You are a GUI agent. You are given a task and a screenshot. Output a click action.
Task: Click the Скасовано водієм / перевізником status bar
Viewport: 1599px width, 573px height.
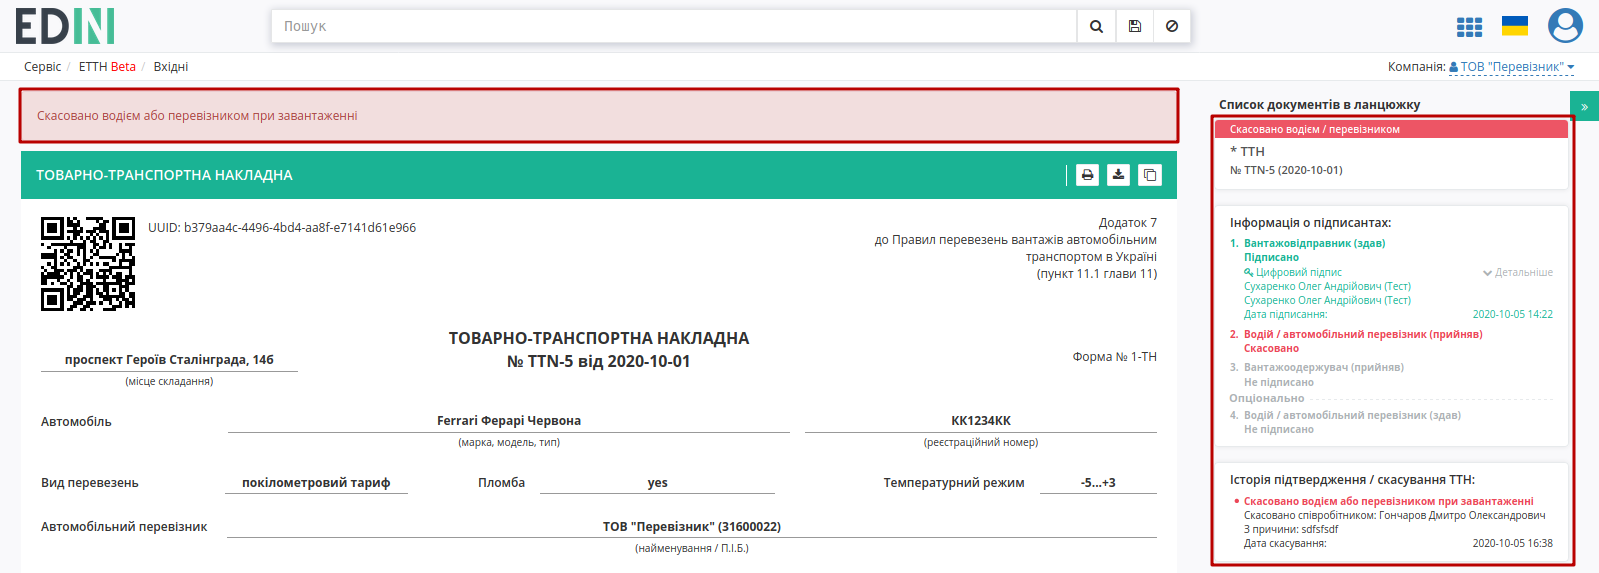click(1391, 129)
